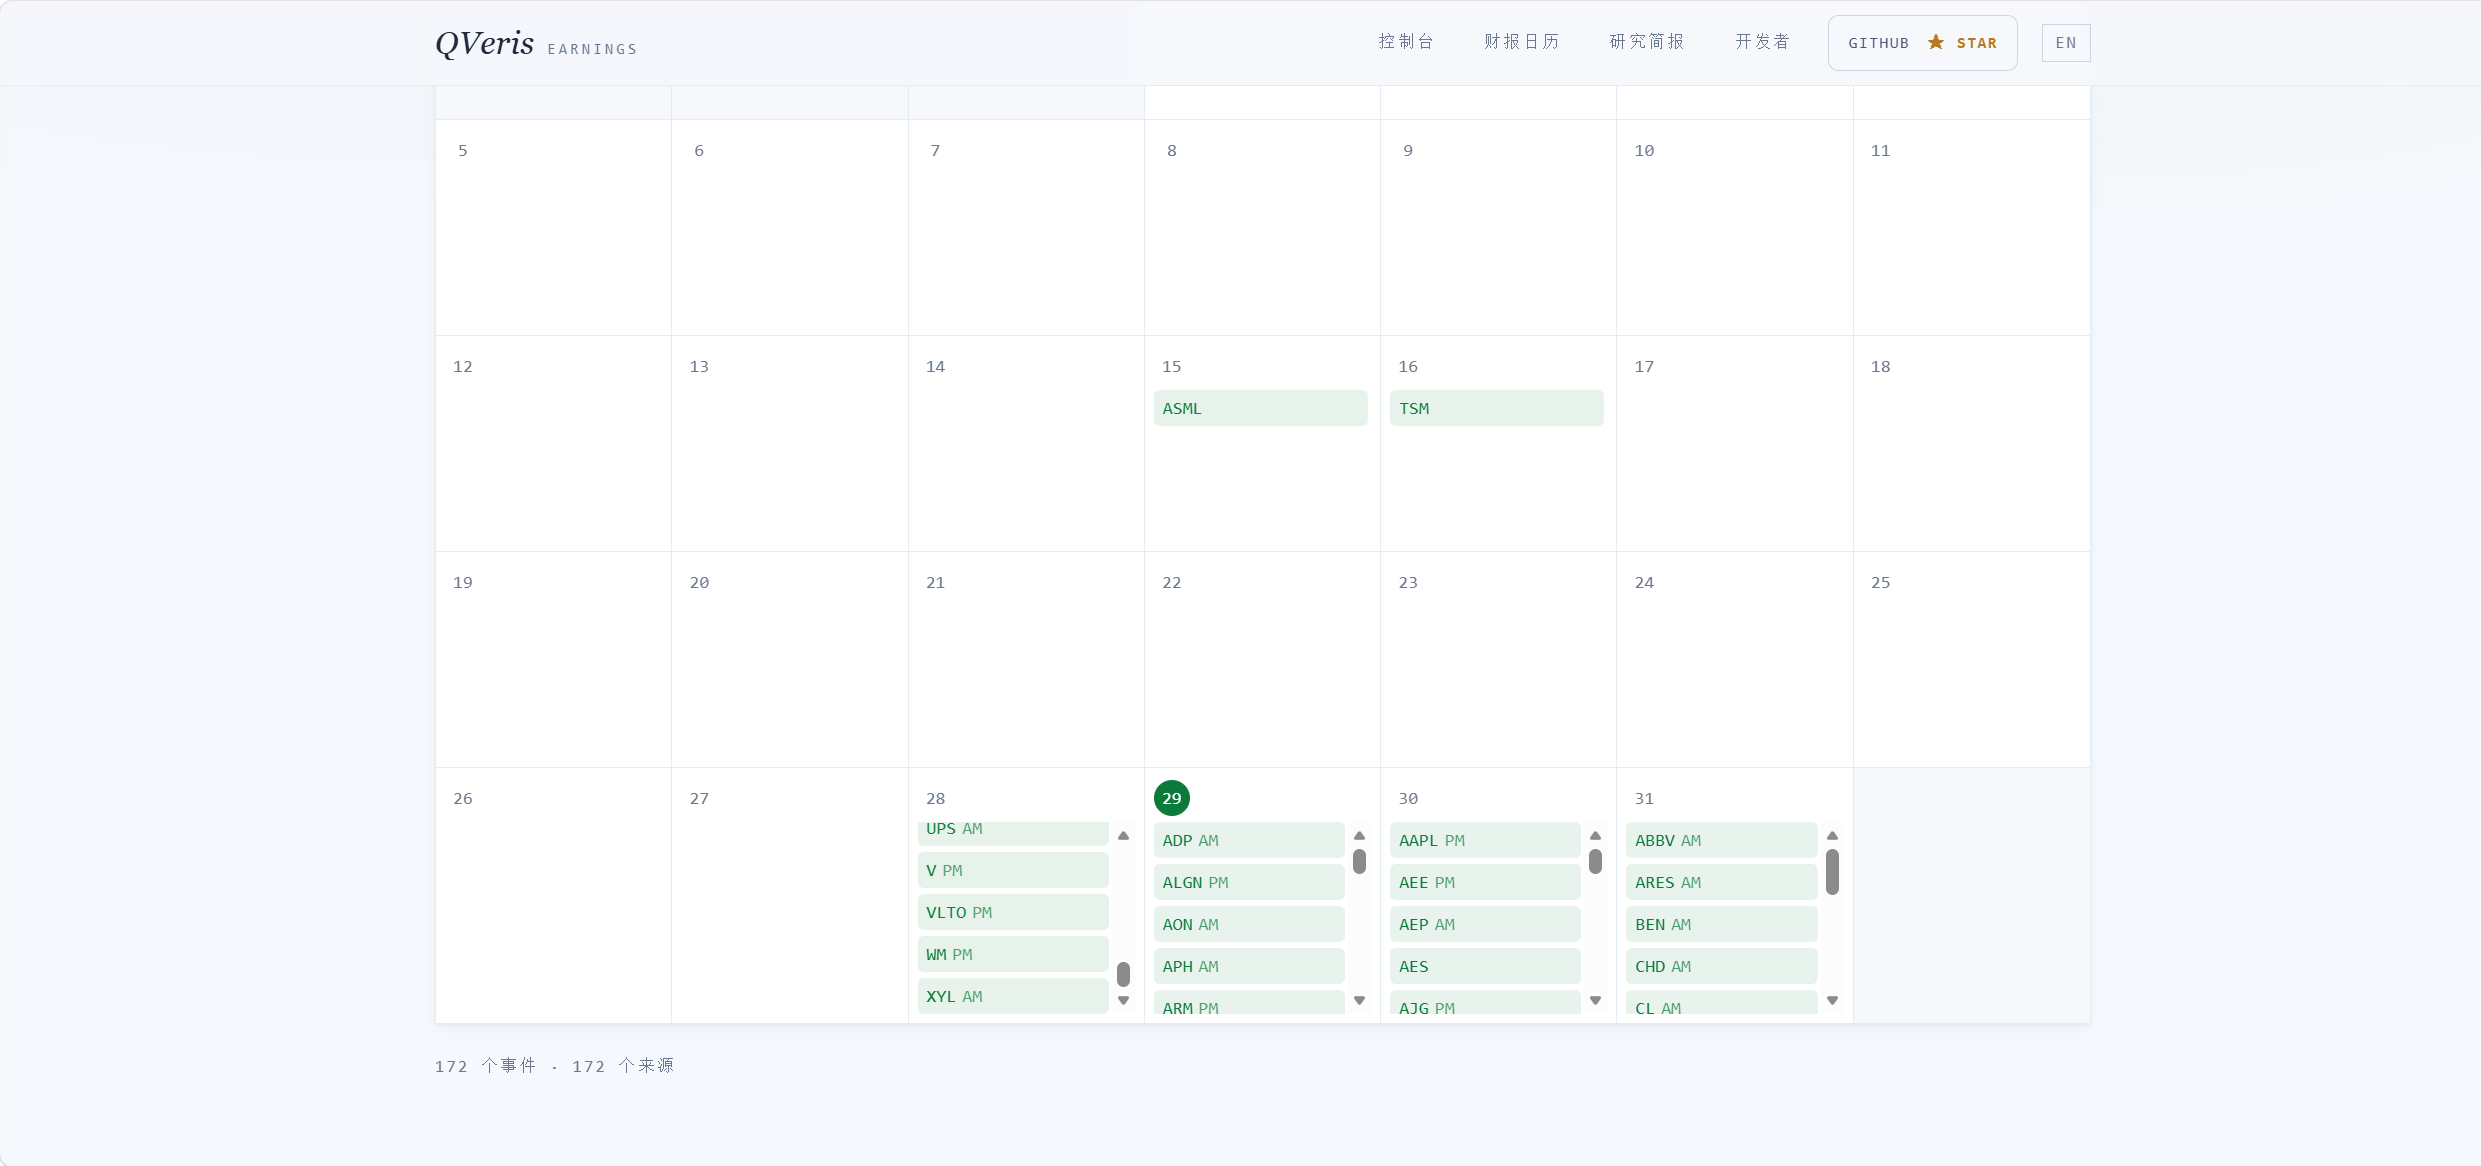Image resolution: width=2481 pixels, height=1166 pixels.
Task: Click the AJG PM event
Action: 1485,1003
